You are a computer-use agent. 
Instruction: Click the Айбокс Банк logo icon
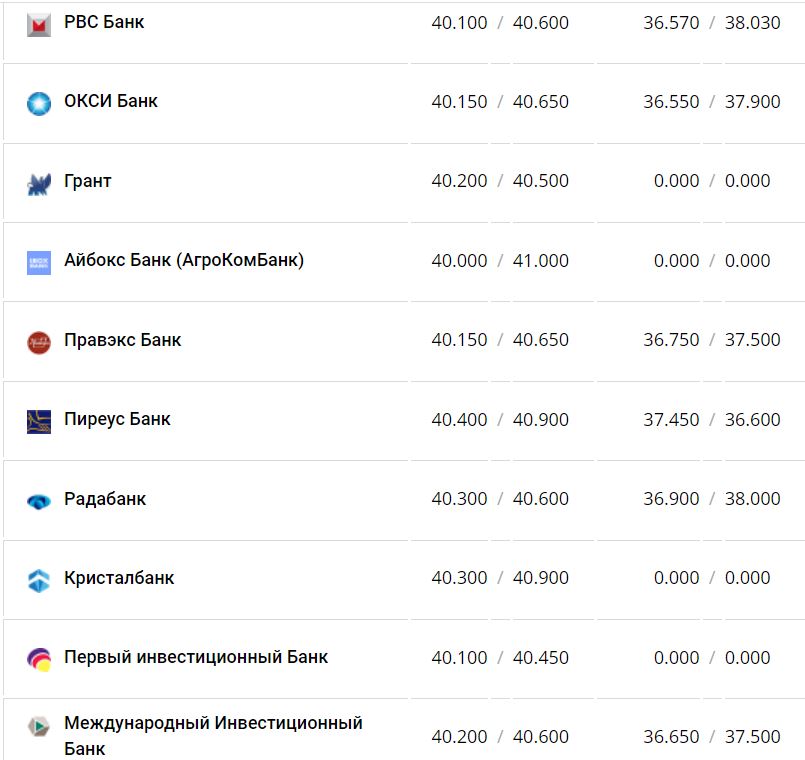(39, 262)
